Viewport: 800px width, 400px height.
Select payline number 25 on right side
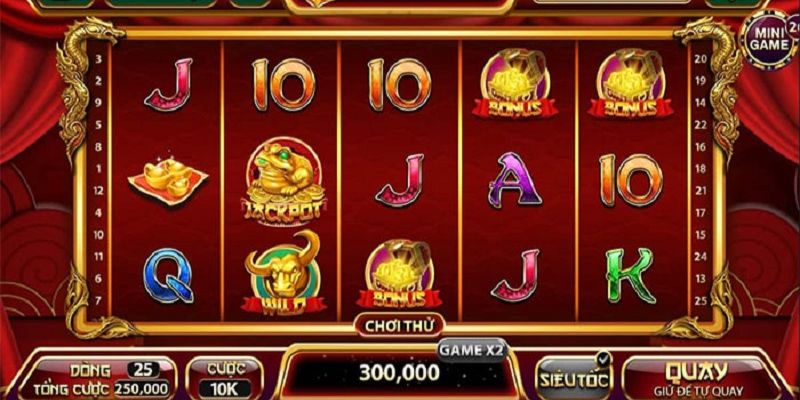[x=701, y=301]
